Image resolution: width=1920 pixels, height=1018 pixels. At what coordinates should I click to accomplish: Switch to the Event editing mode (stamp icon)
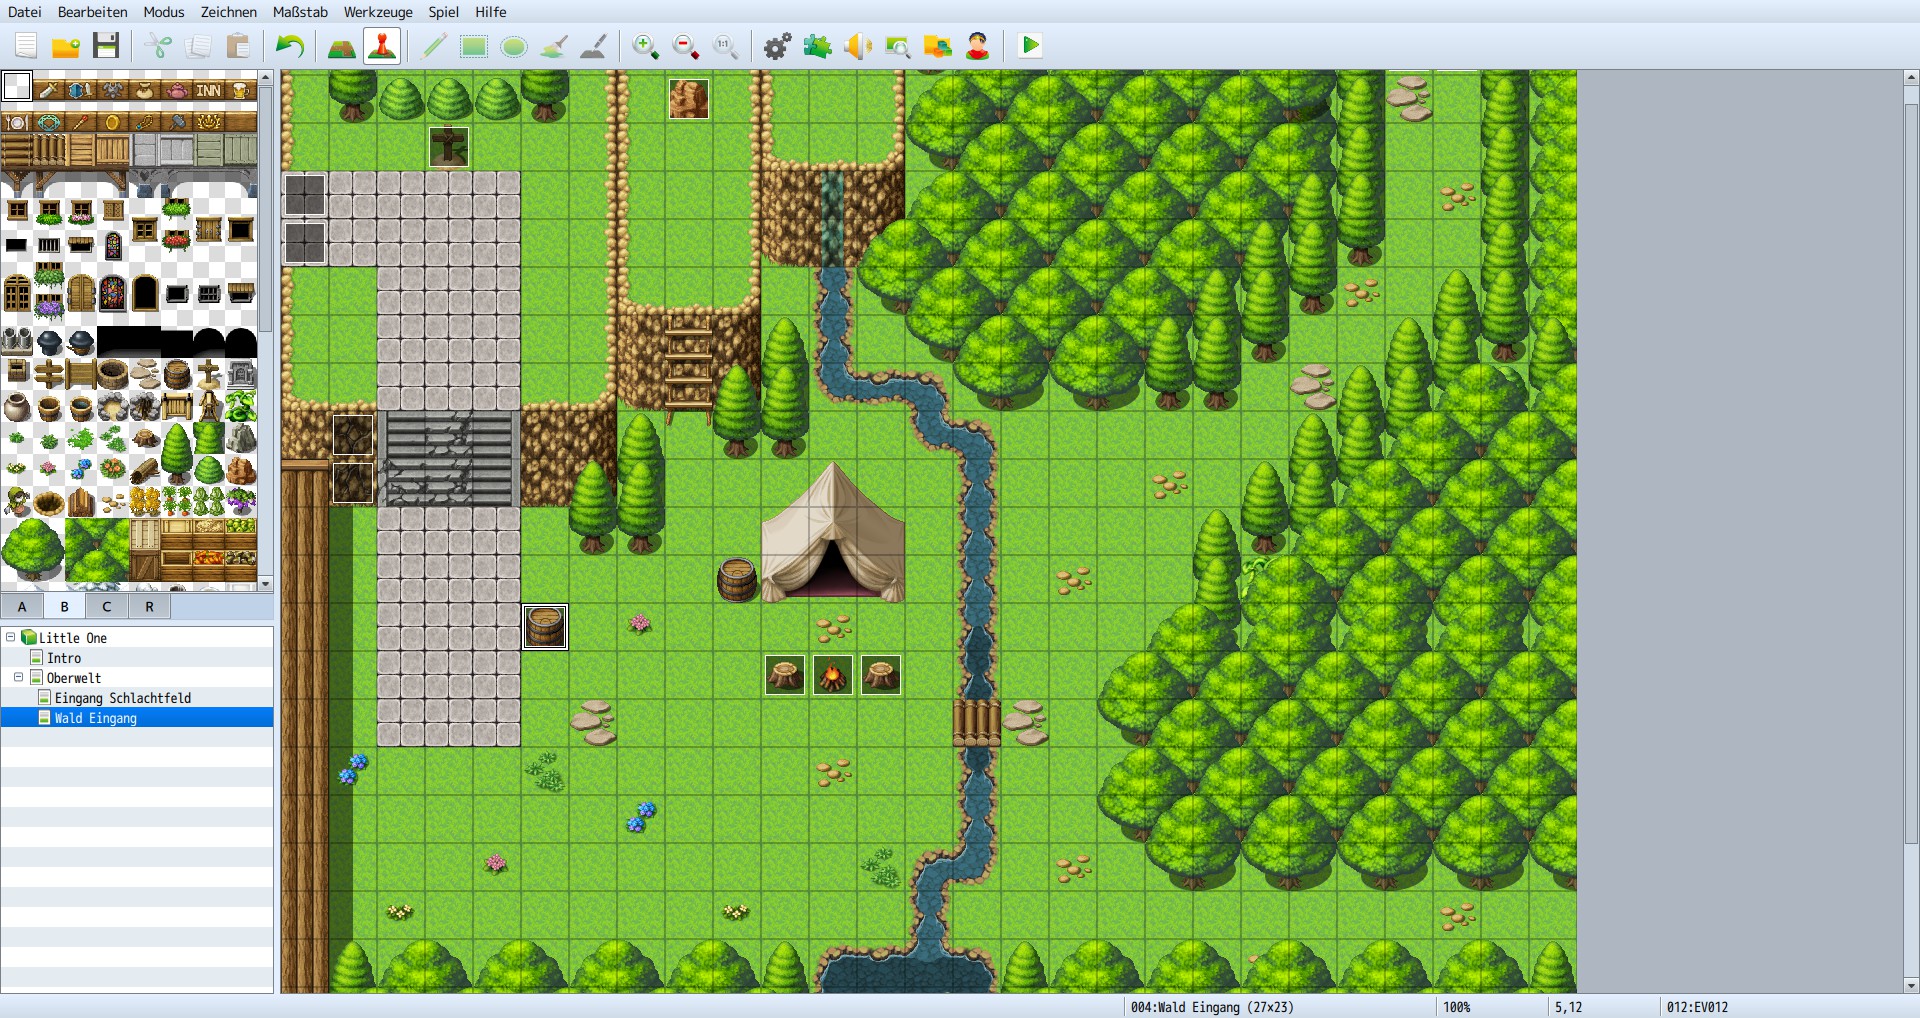(x=381, y=45)
